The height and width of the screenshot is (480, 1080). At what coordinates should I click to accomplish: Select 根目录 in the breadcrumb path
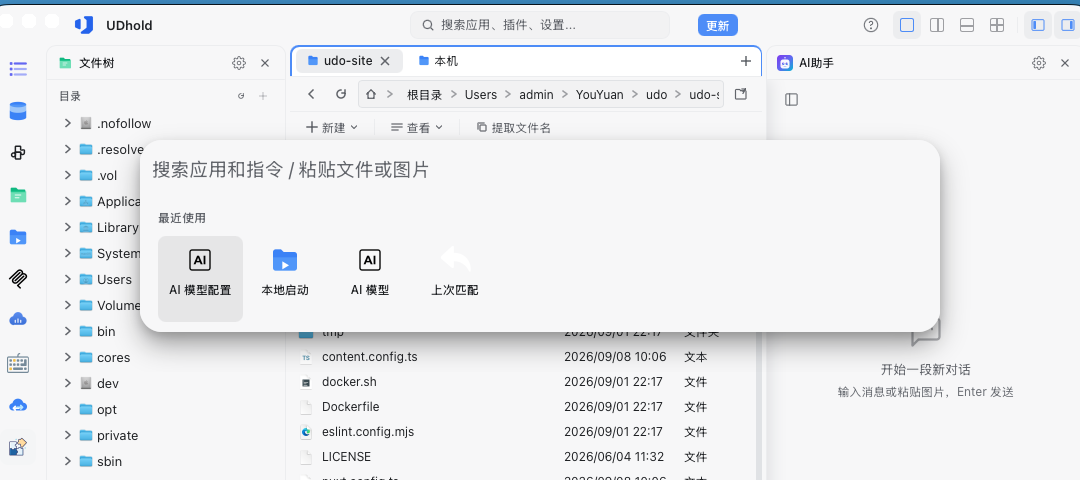(x=424, y=95)
